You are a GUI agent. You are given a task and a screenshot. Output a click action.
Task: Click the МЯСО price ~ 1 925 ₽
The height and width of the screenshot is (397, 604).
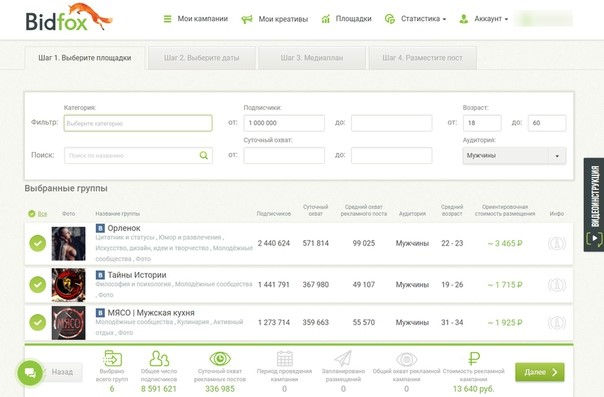[x=505, y=323]
